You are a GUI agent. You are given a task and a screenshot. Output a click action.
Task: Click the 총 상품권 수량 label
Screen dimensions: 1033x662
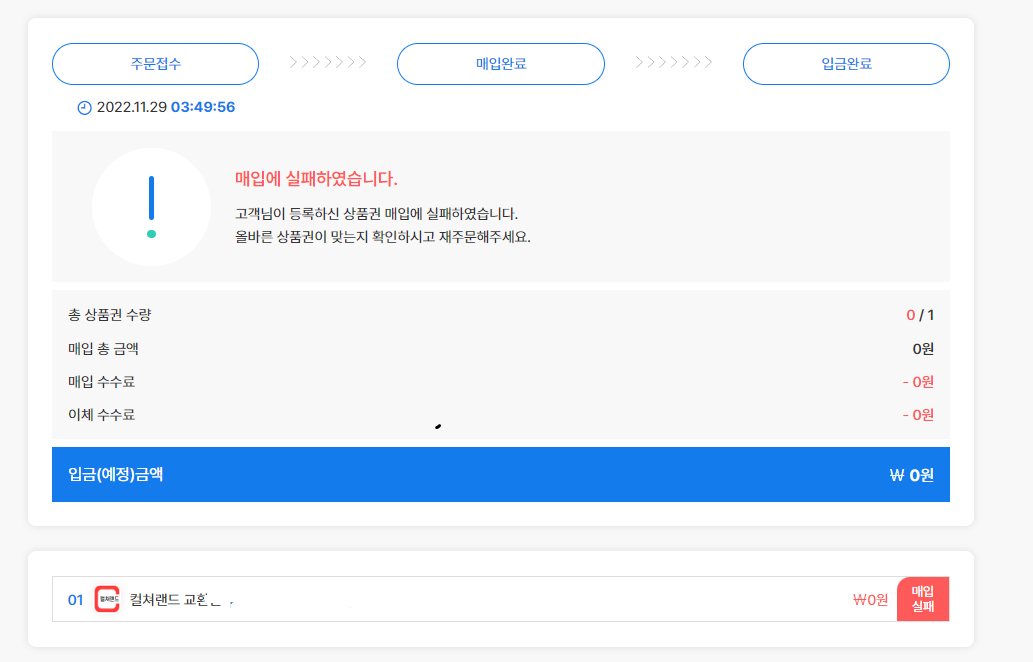[109, 315]
